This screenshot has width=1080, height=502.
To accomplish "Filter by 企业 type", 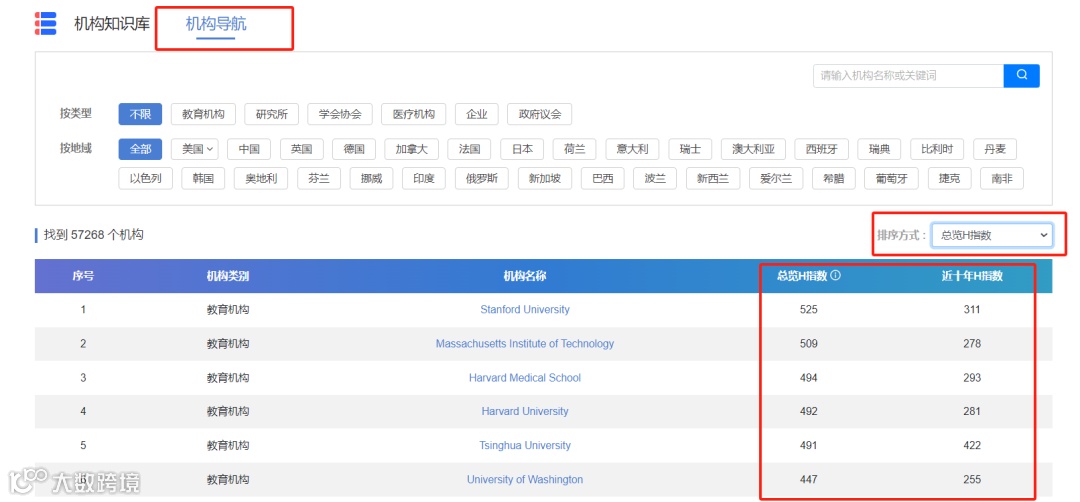I will click(x=477, y=114).
